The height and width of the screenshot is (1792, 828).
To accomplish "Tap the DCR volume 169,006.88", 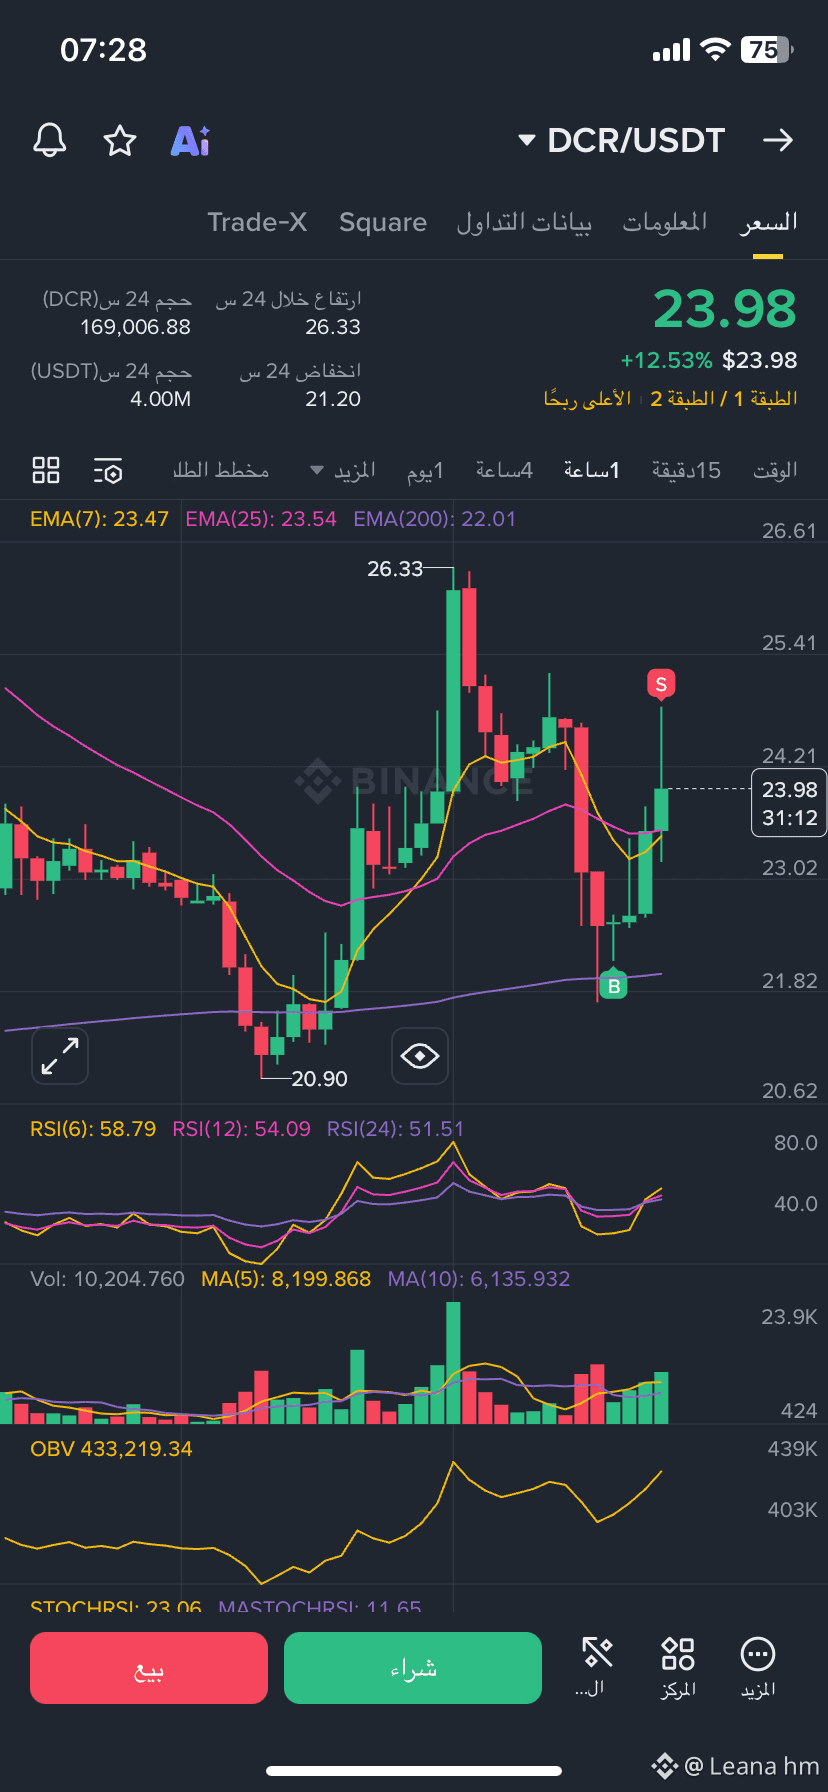I will pyautogui.click(x=135, y=327).
